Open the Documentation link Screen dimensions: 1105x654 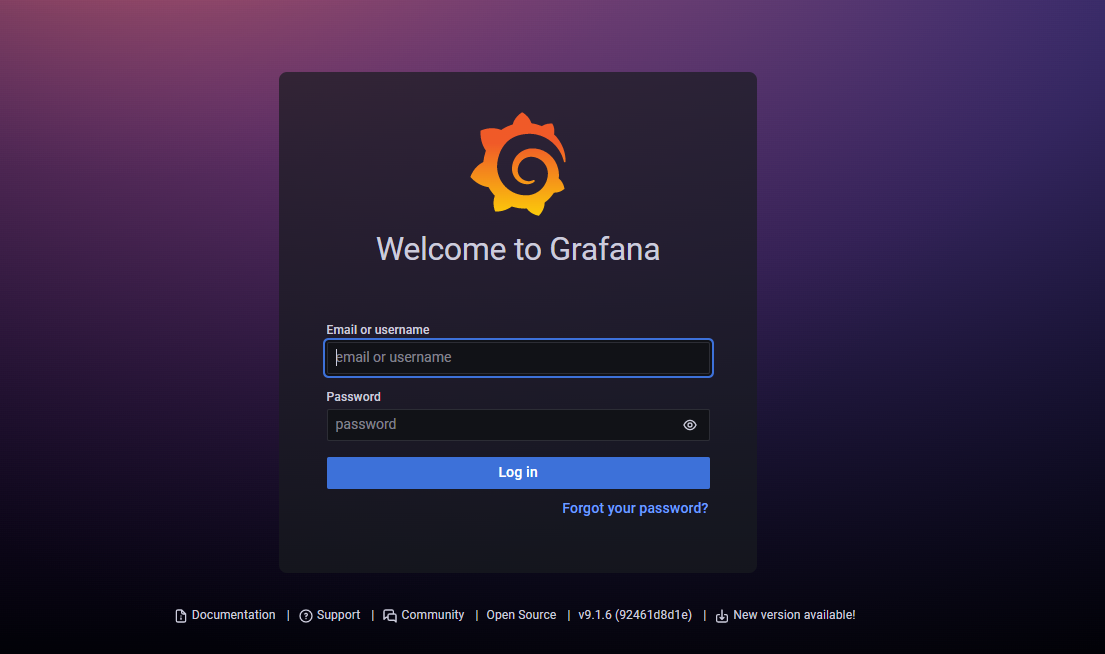point(232,615)
